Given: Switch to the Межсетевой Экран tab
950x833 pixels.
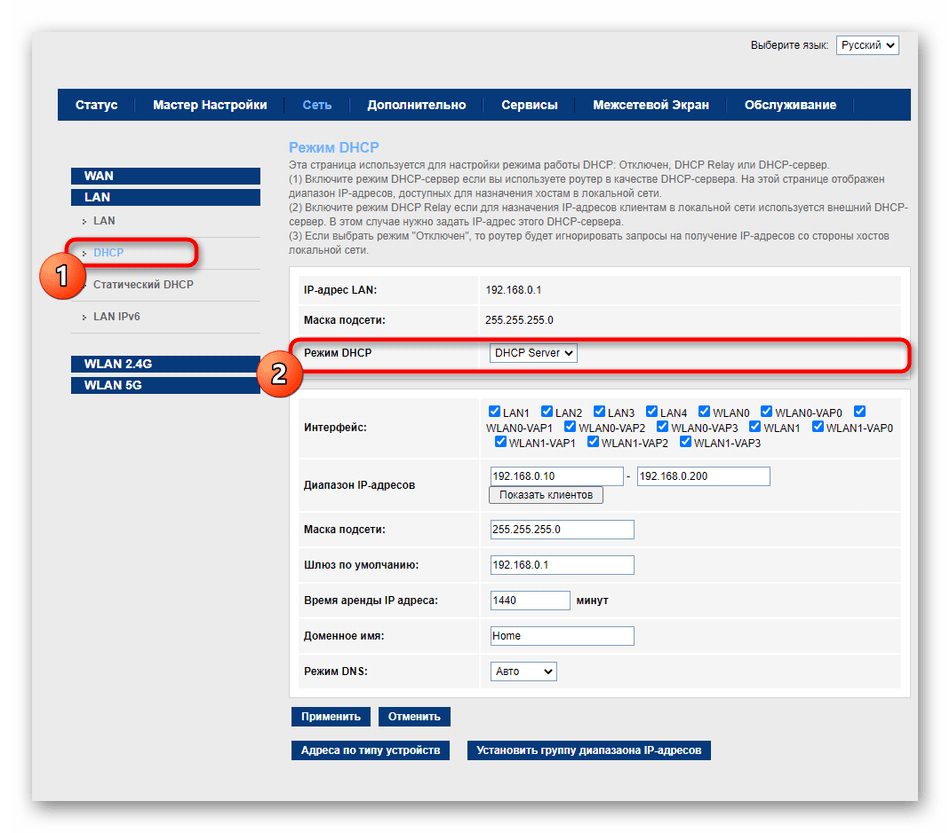Looking at the screenshot, I should pyautogui.click(x=650, y=105).
